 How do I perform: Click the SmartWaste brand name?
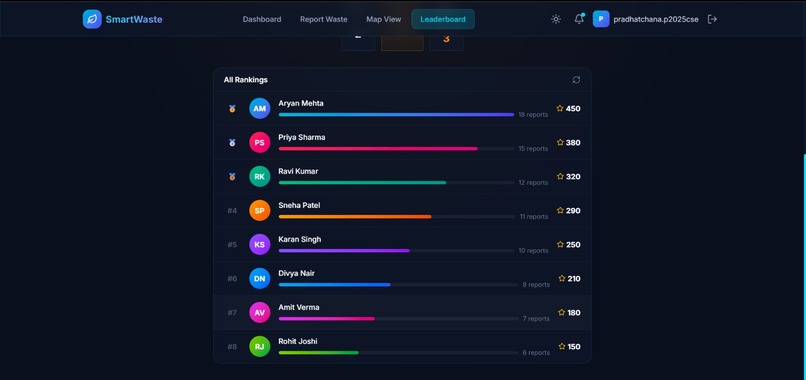tap(134, 20)
